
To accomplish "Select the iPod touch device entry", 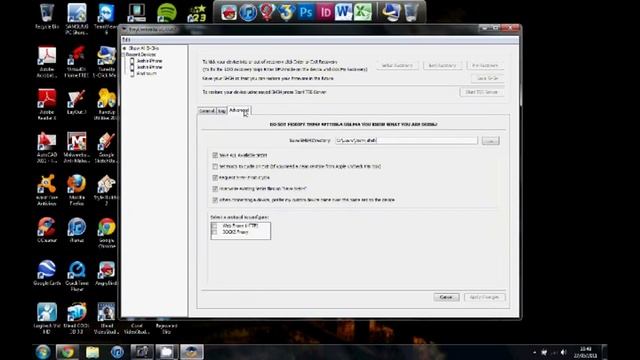I will (x=146, y=73).
